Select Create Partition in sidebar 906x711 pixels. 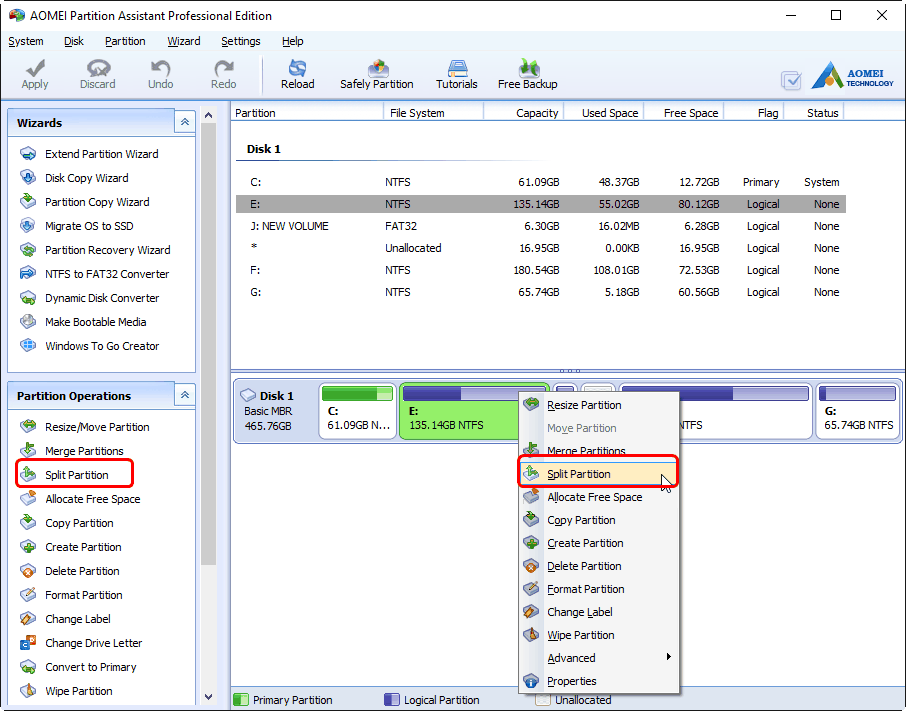click(x=70, y=547)
